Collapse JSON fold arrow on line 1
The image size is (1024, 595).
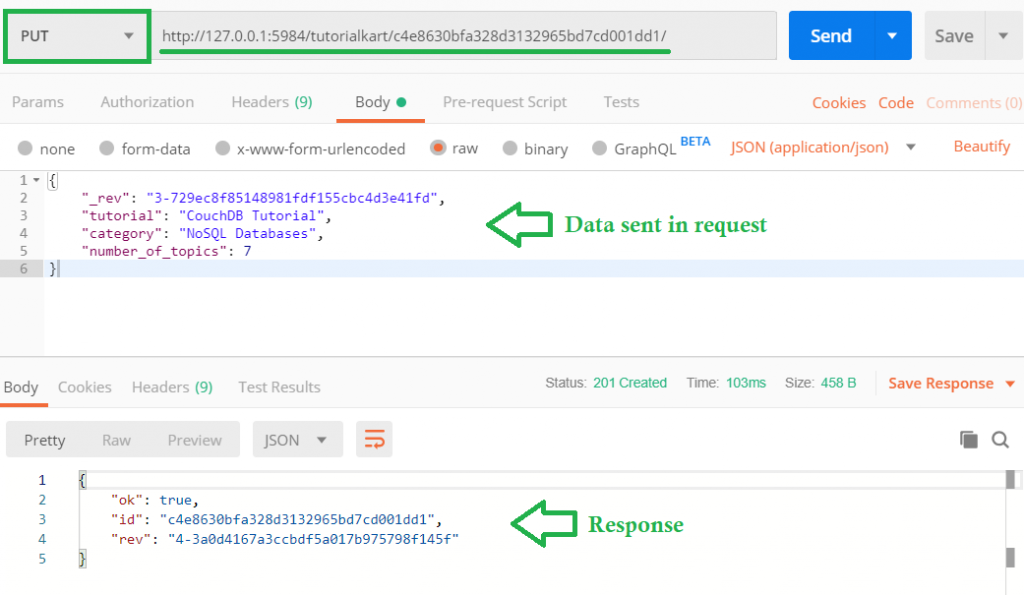click(x=37, y=180)
